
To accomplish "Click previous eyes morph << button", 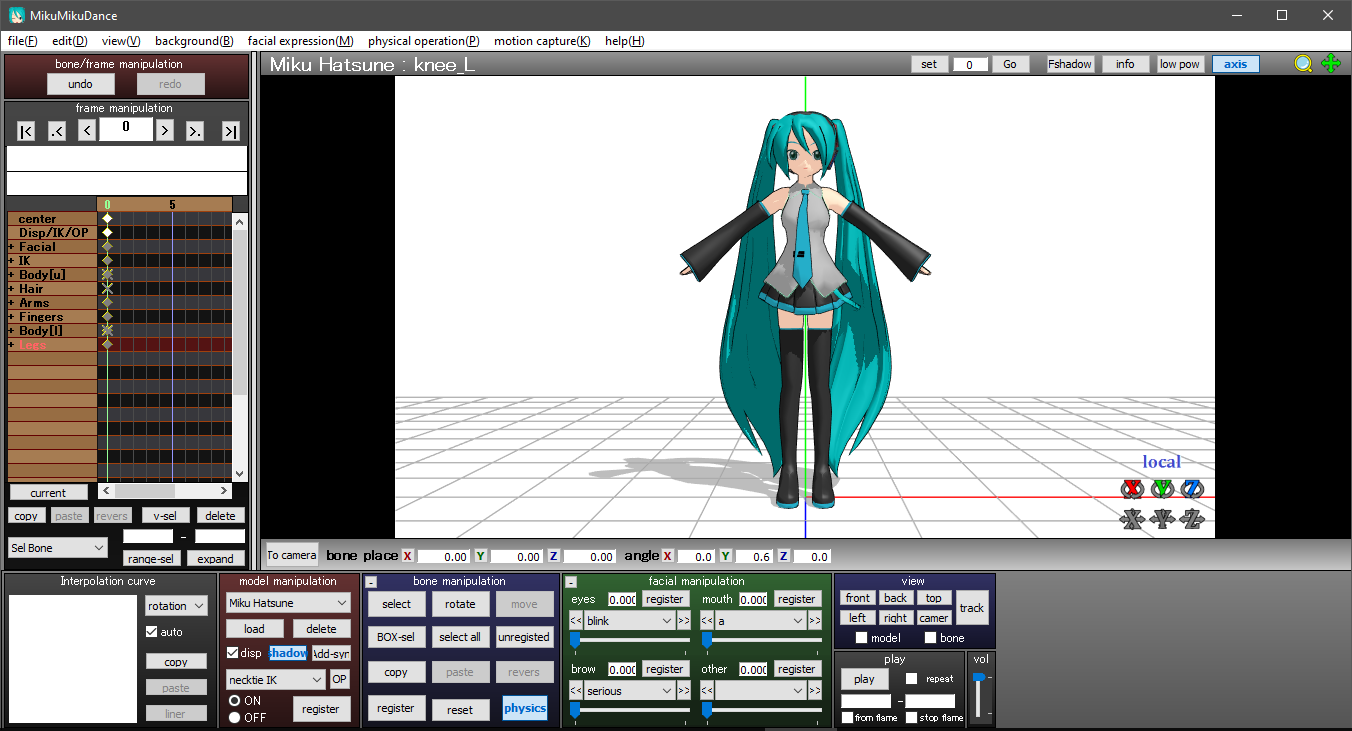I will pos(575,621).
